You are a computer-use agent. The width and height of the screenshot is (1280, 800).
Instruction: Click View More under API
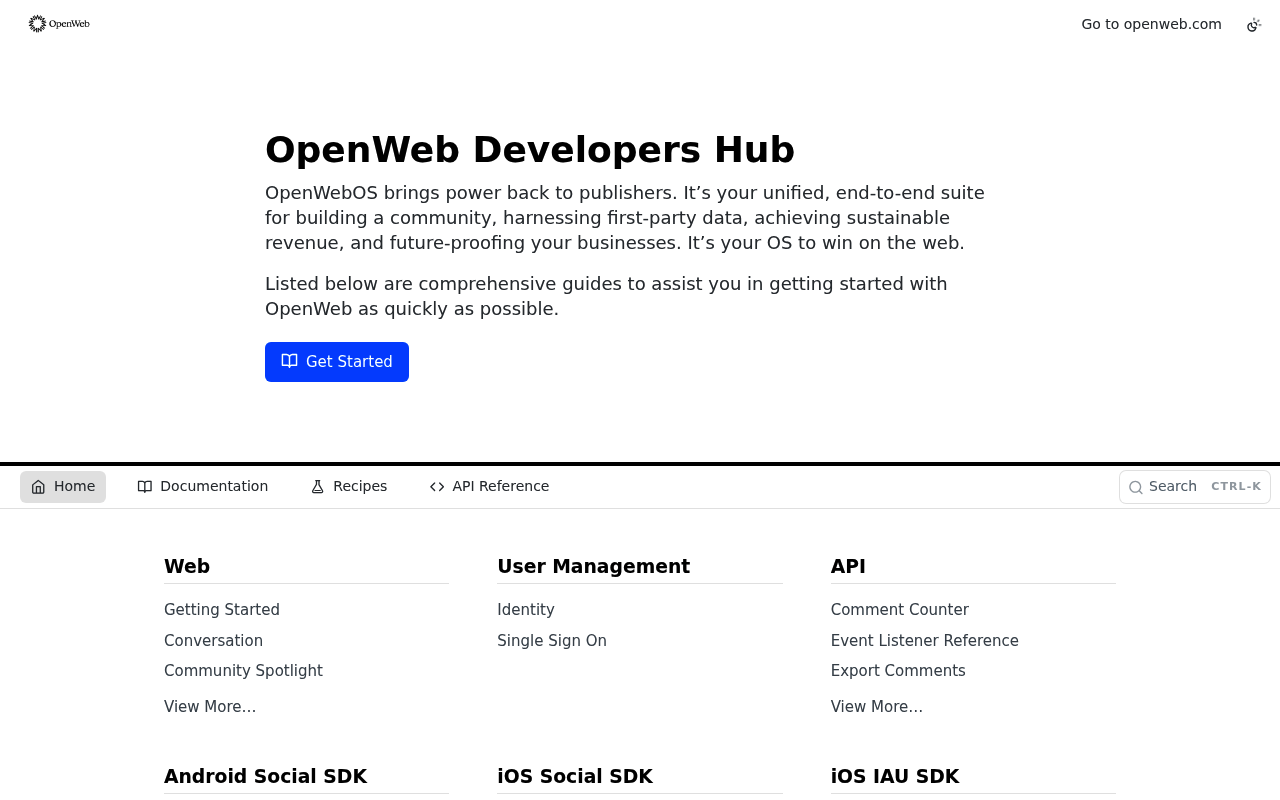[x=877, y=707]
